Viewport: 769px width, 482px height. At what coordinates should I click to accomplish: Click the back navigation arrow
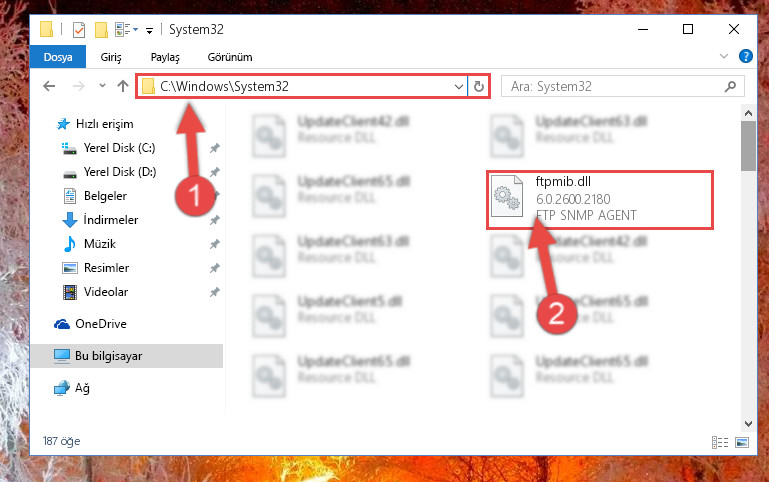[x=49, y=86]
